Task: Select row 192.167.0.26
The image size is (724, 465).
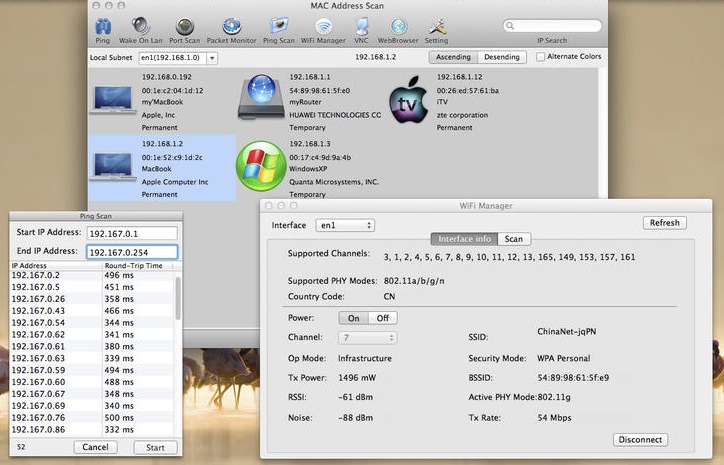Action: (x=92, y=299)
